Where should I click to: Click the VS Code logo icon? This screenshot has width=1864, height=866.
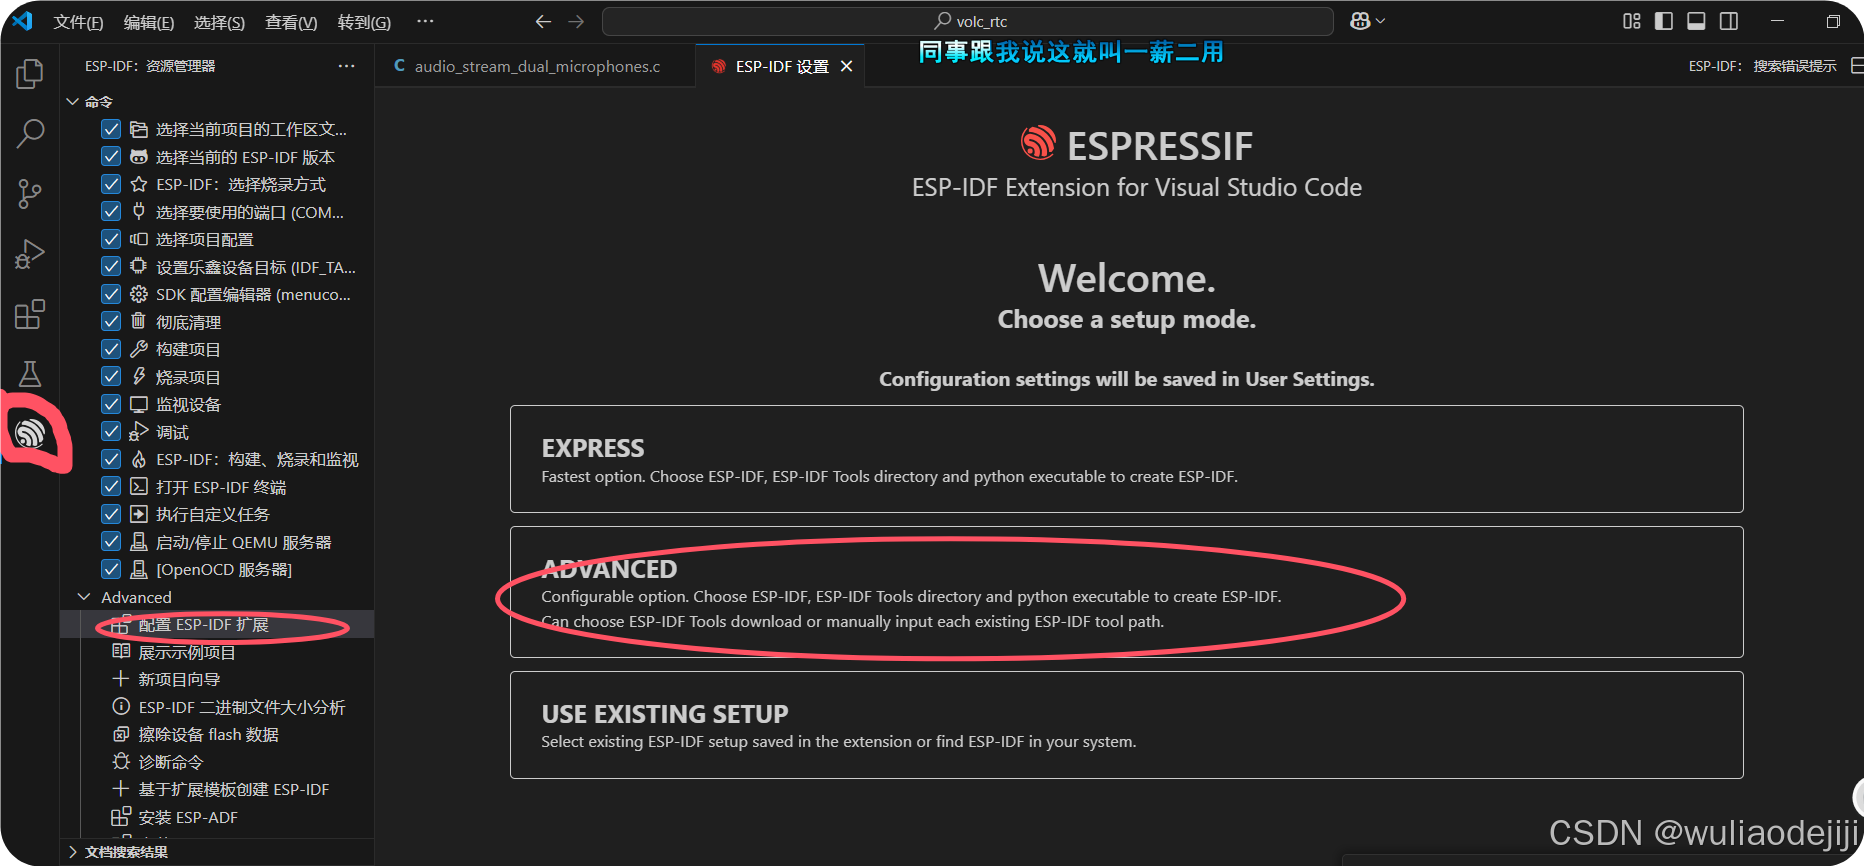(x=22, y=21)
